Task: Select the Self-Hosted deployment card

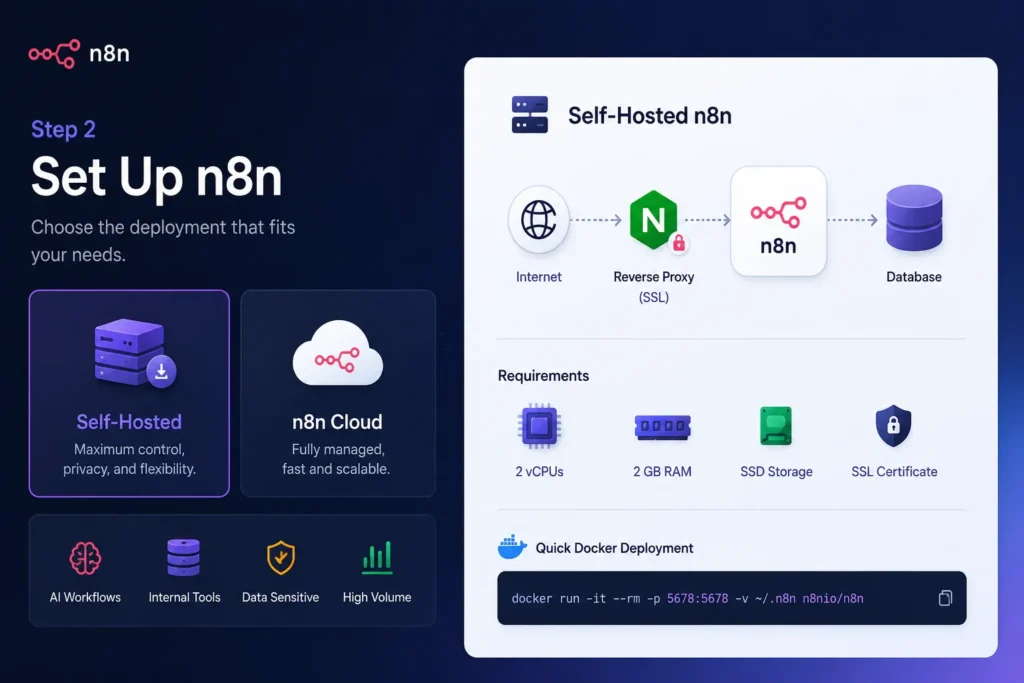Action: click(x=129, y=393)
